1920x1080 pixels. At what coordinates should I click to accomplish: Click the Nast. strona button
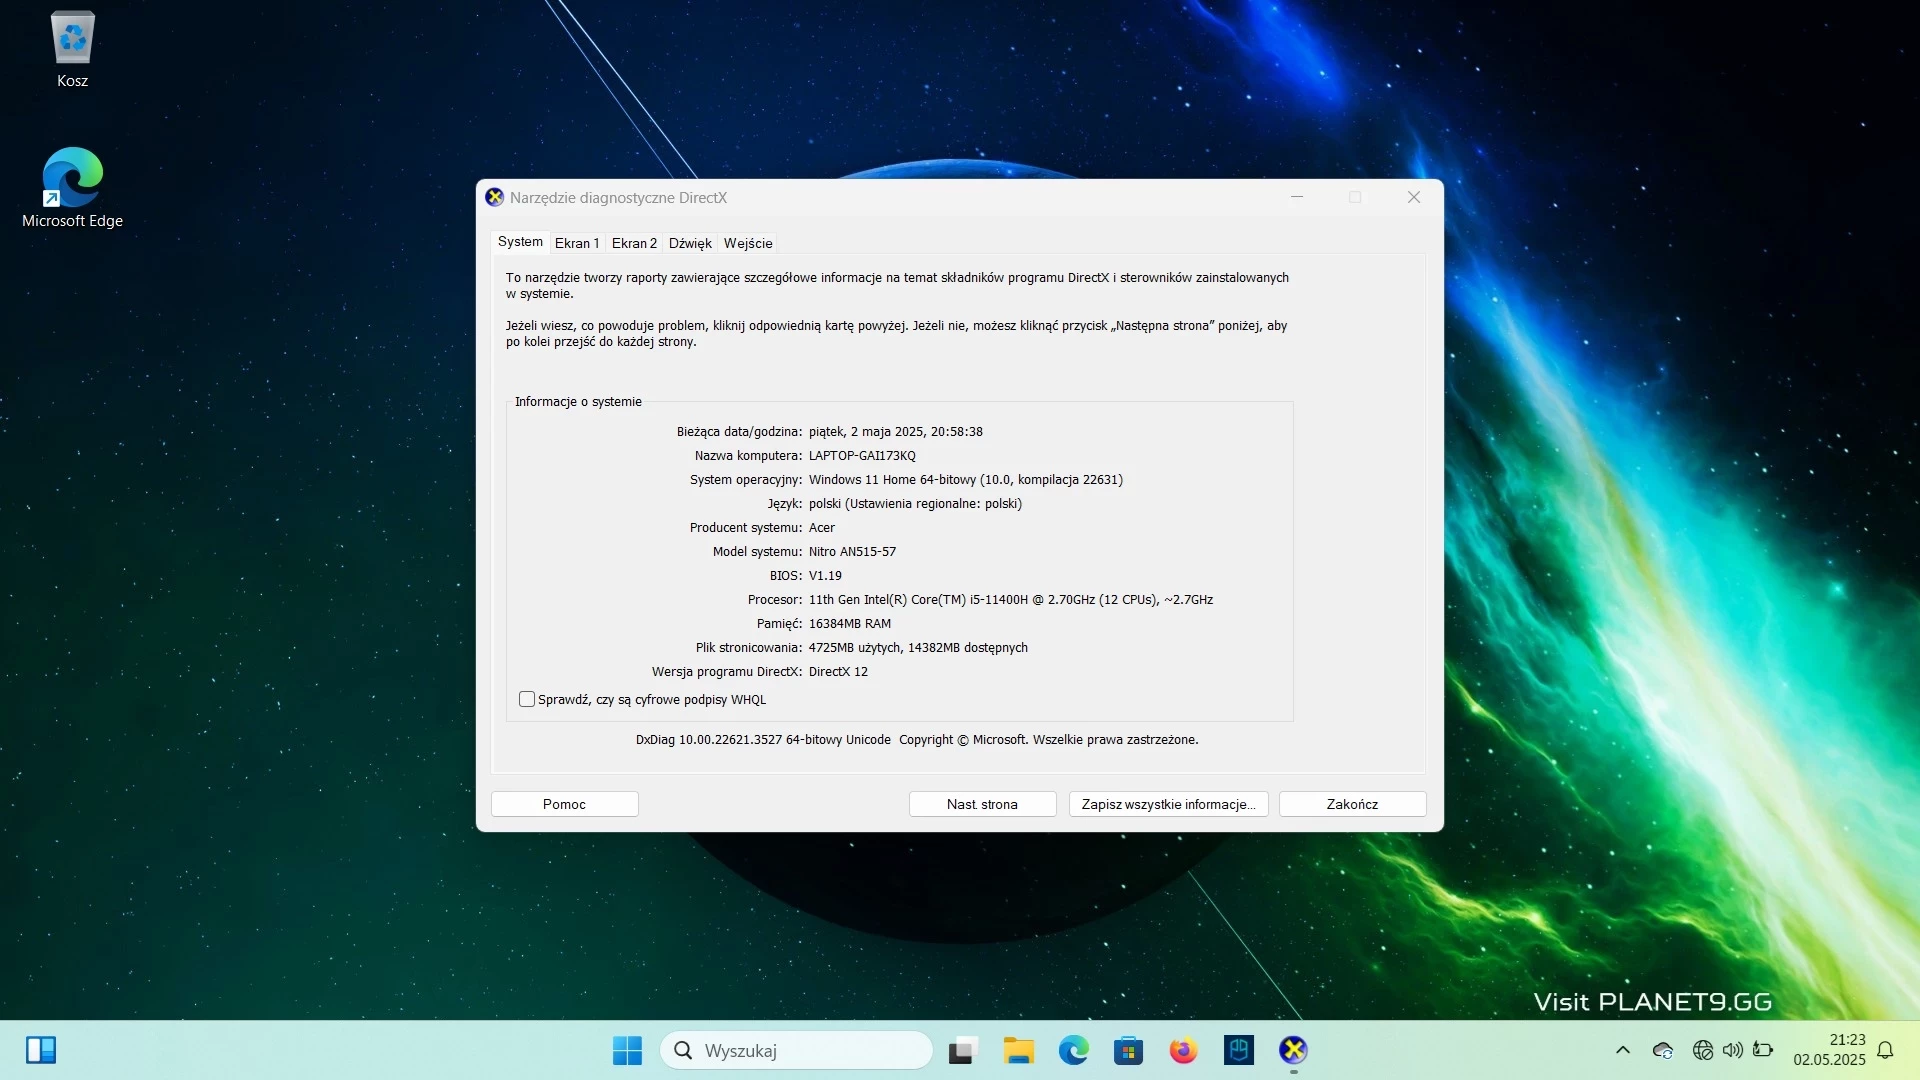(982, 804)
